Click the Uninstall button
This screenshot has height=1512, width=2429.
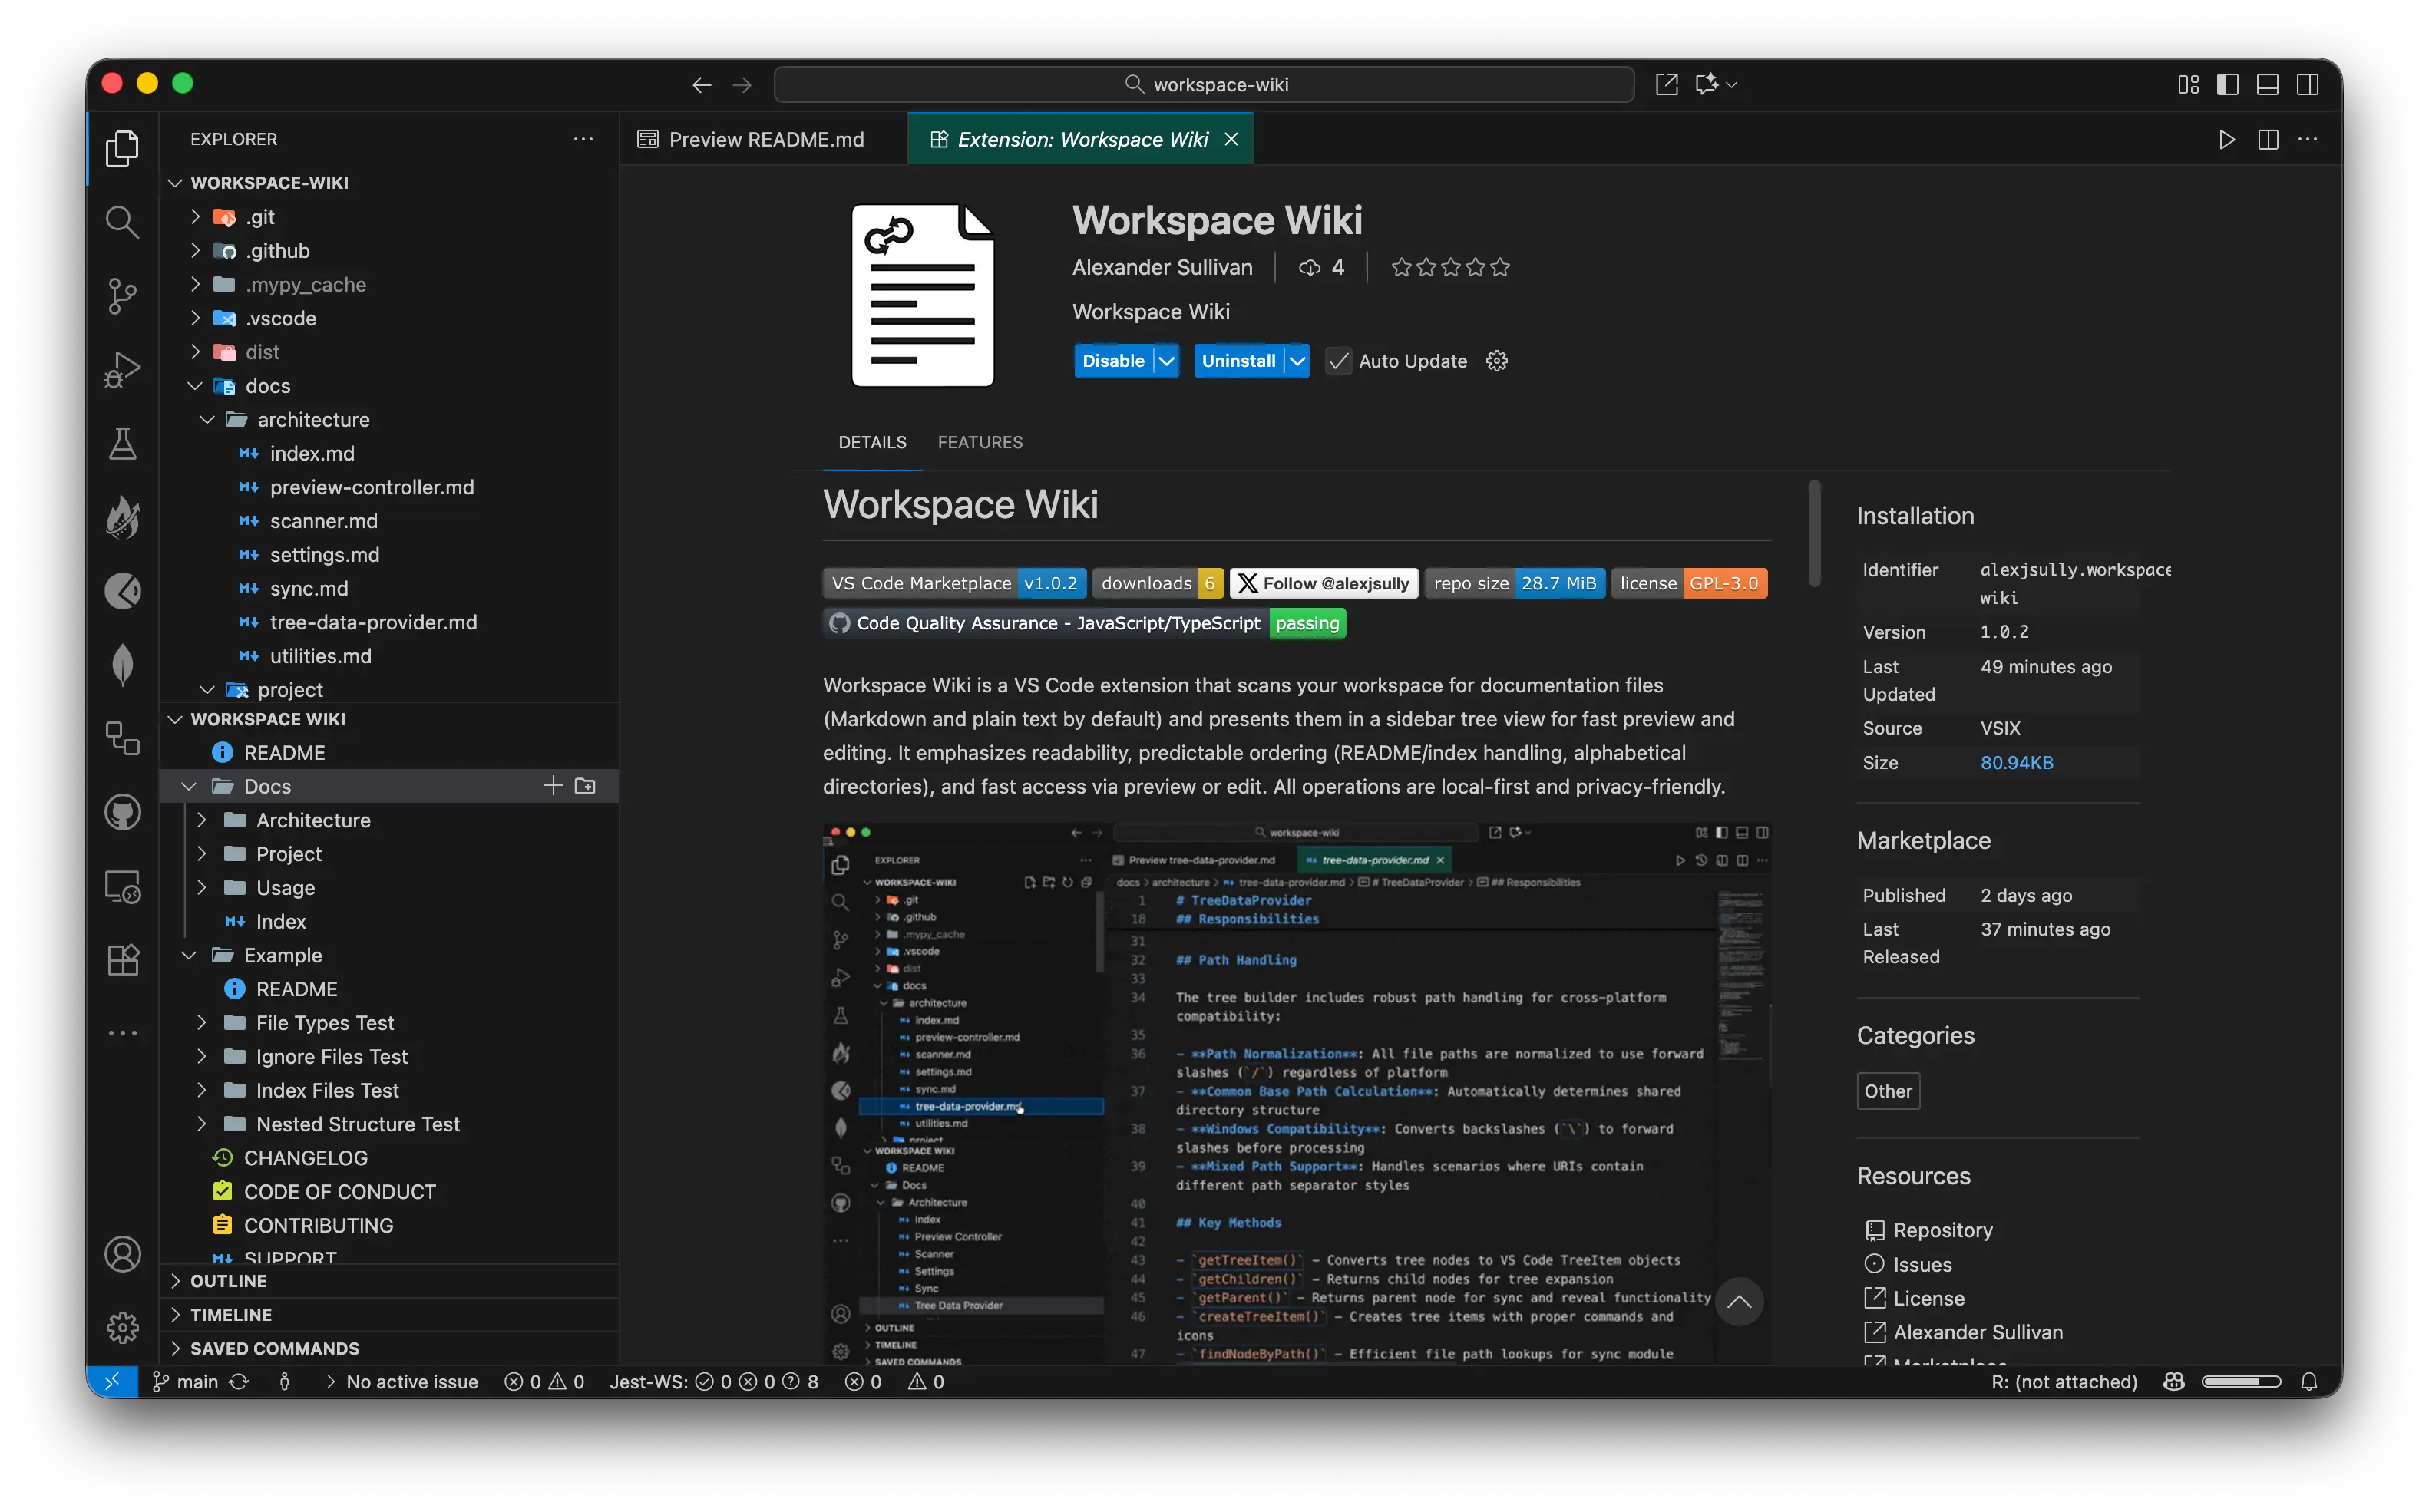1238,360
